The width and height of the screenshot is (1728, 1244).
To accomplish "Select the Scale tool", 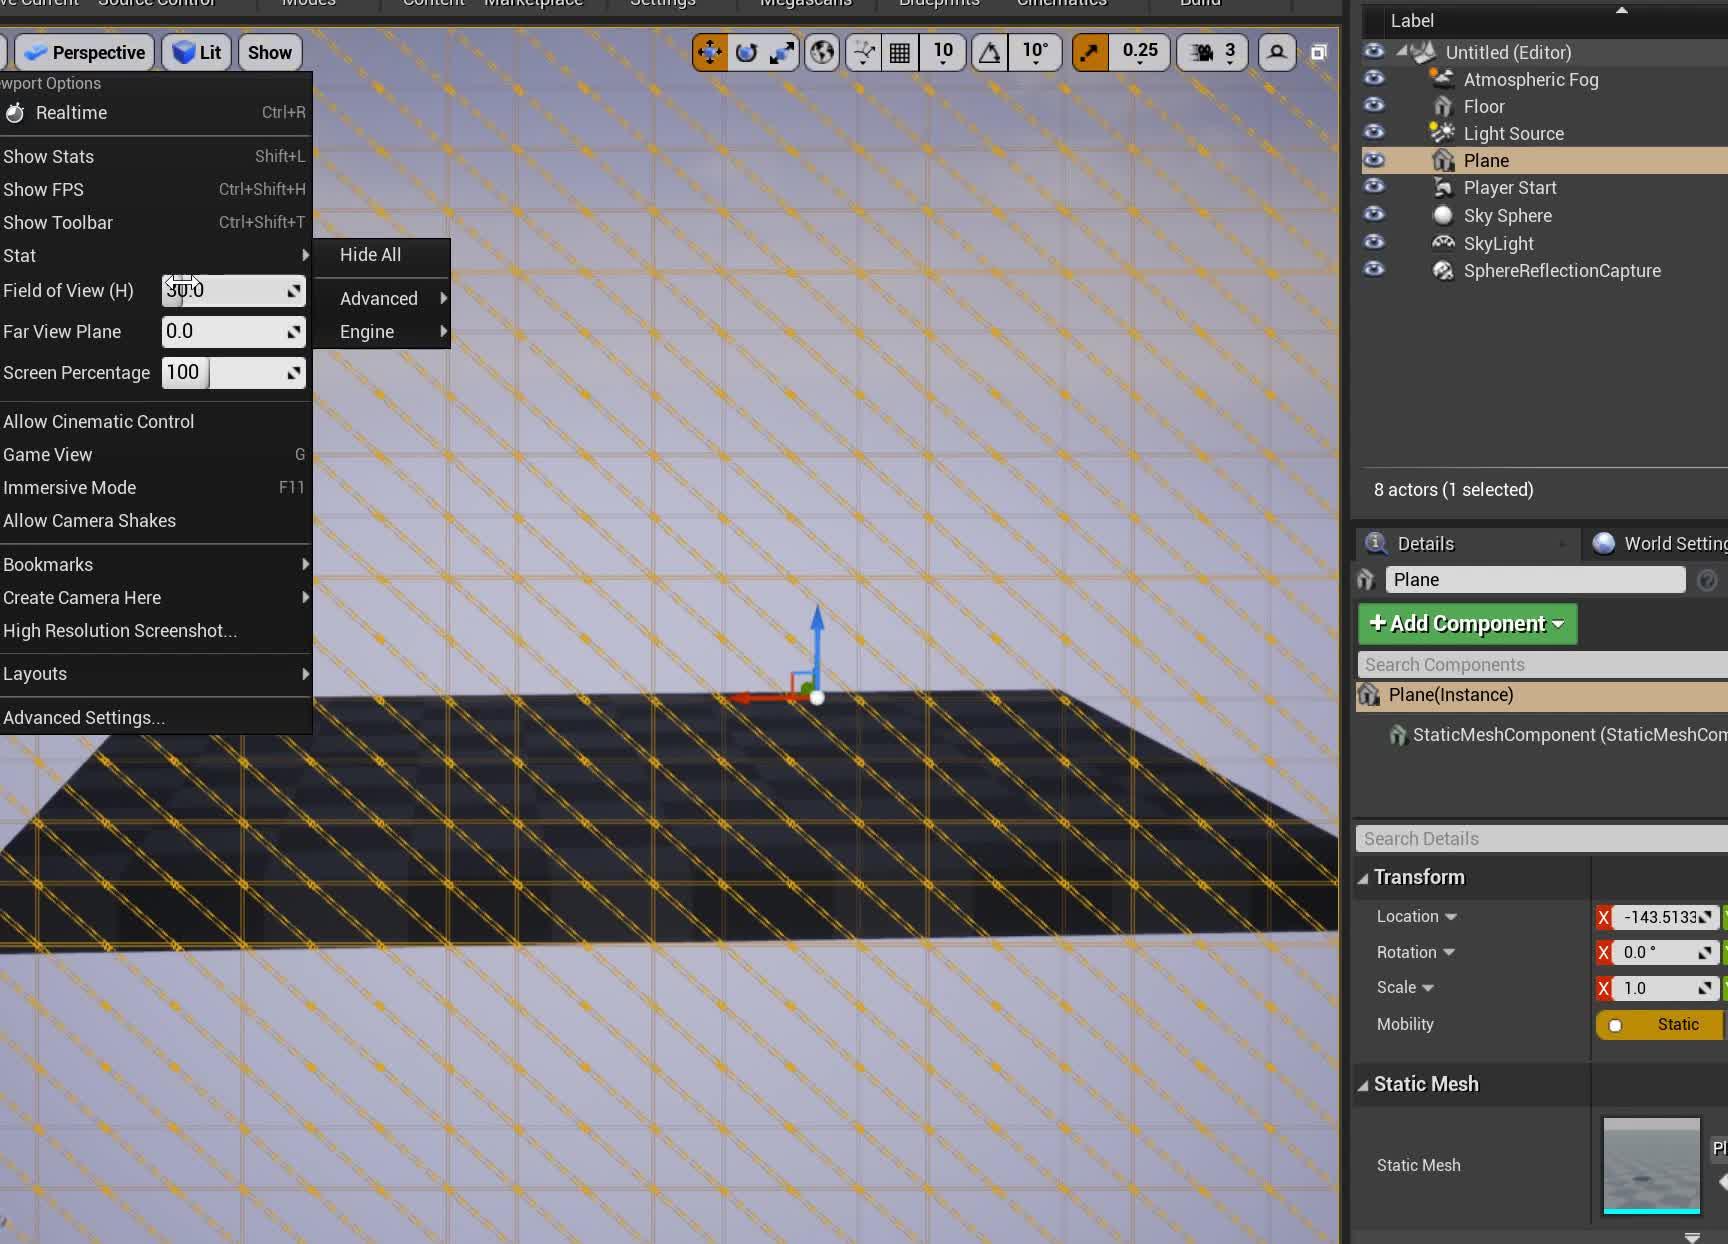I will (x=781, y=52).
